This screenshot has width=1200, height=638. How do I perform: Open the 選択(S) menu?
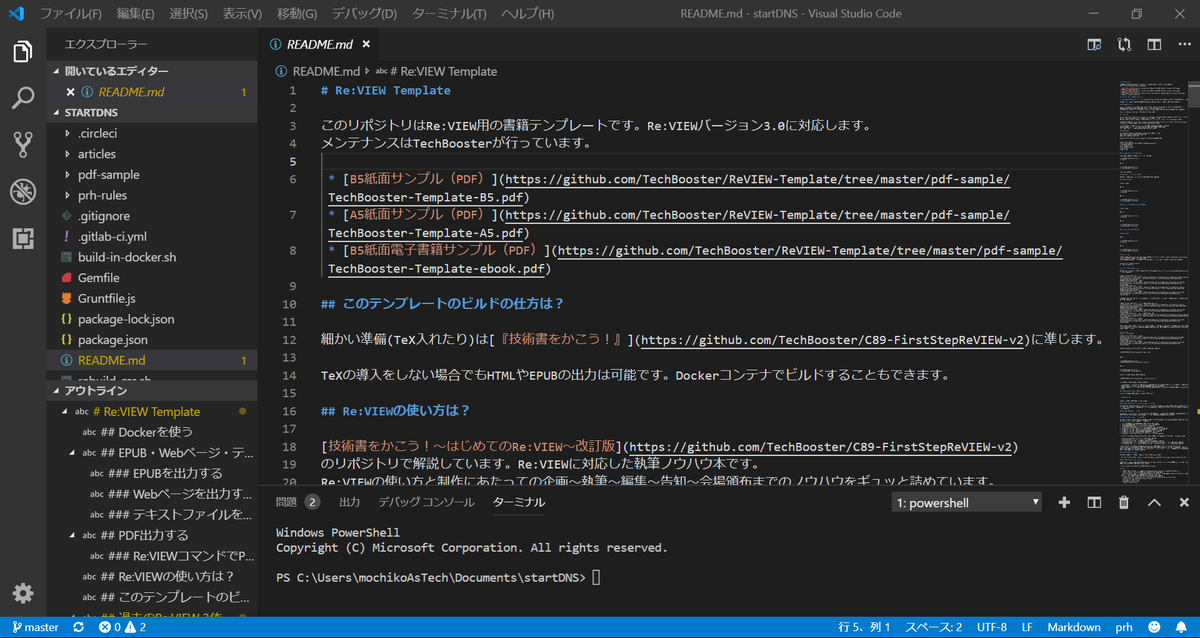[x=189, y=14]
